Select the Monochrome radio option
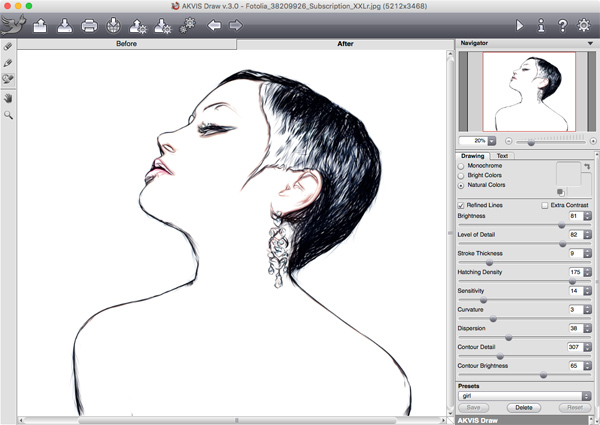The height and width of the screenshot is (425, 600). coord(462,166)
